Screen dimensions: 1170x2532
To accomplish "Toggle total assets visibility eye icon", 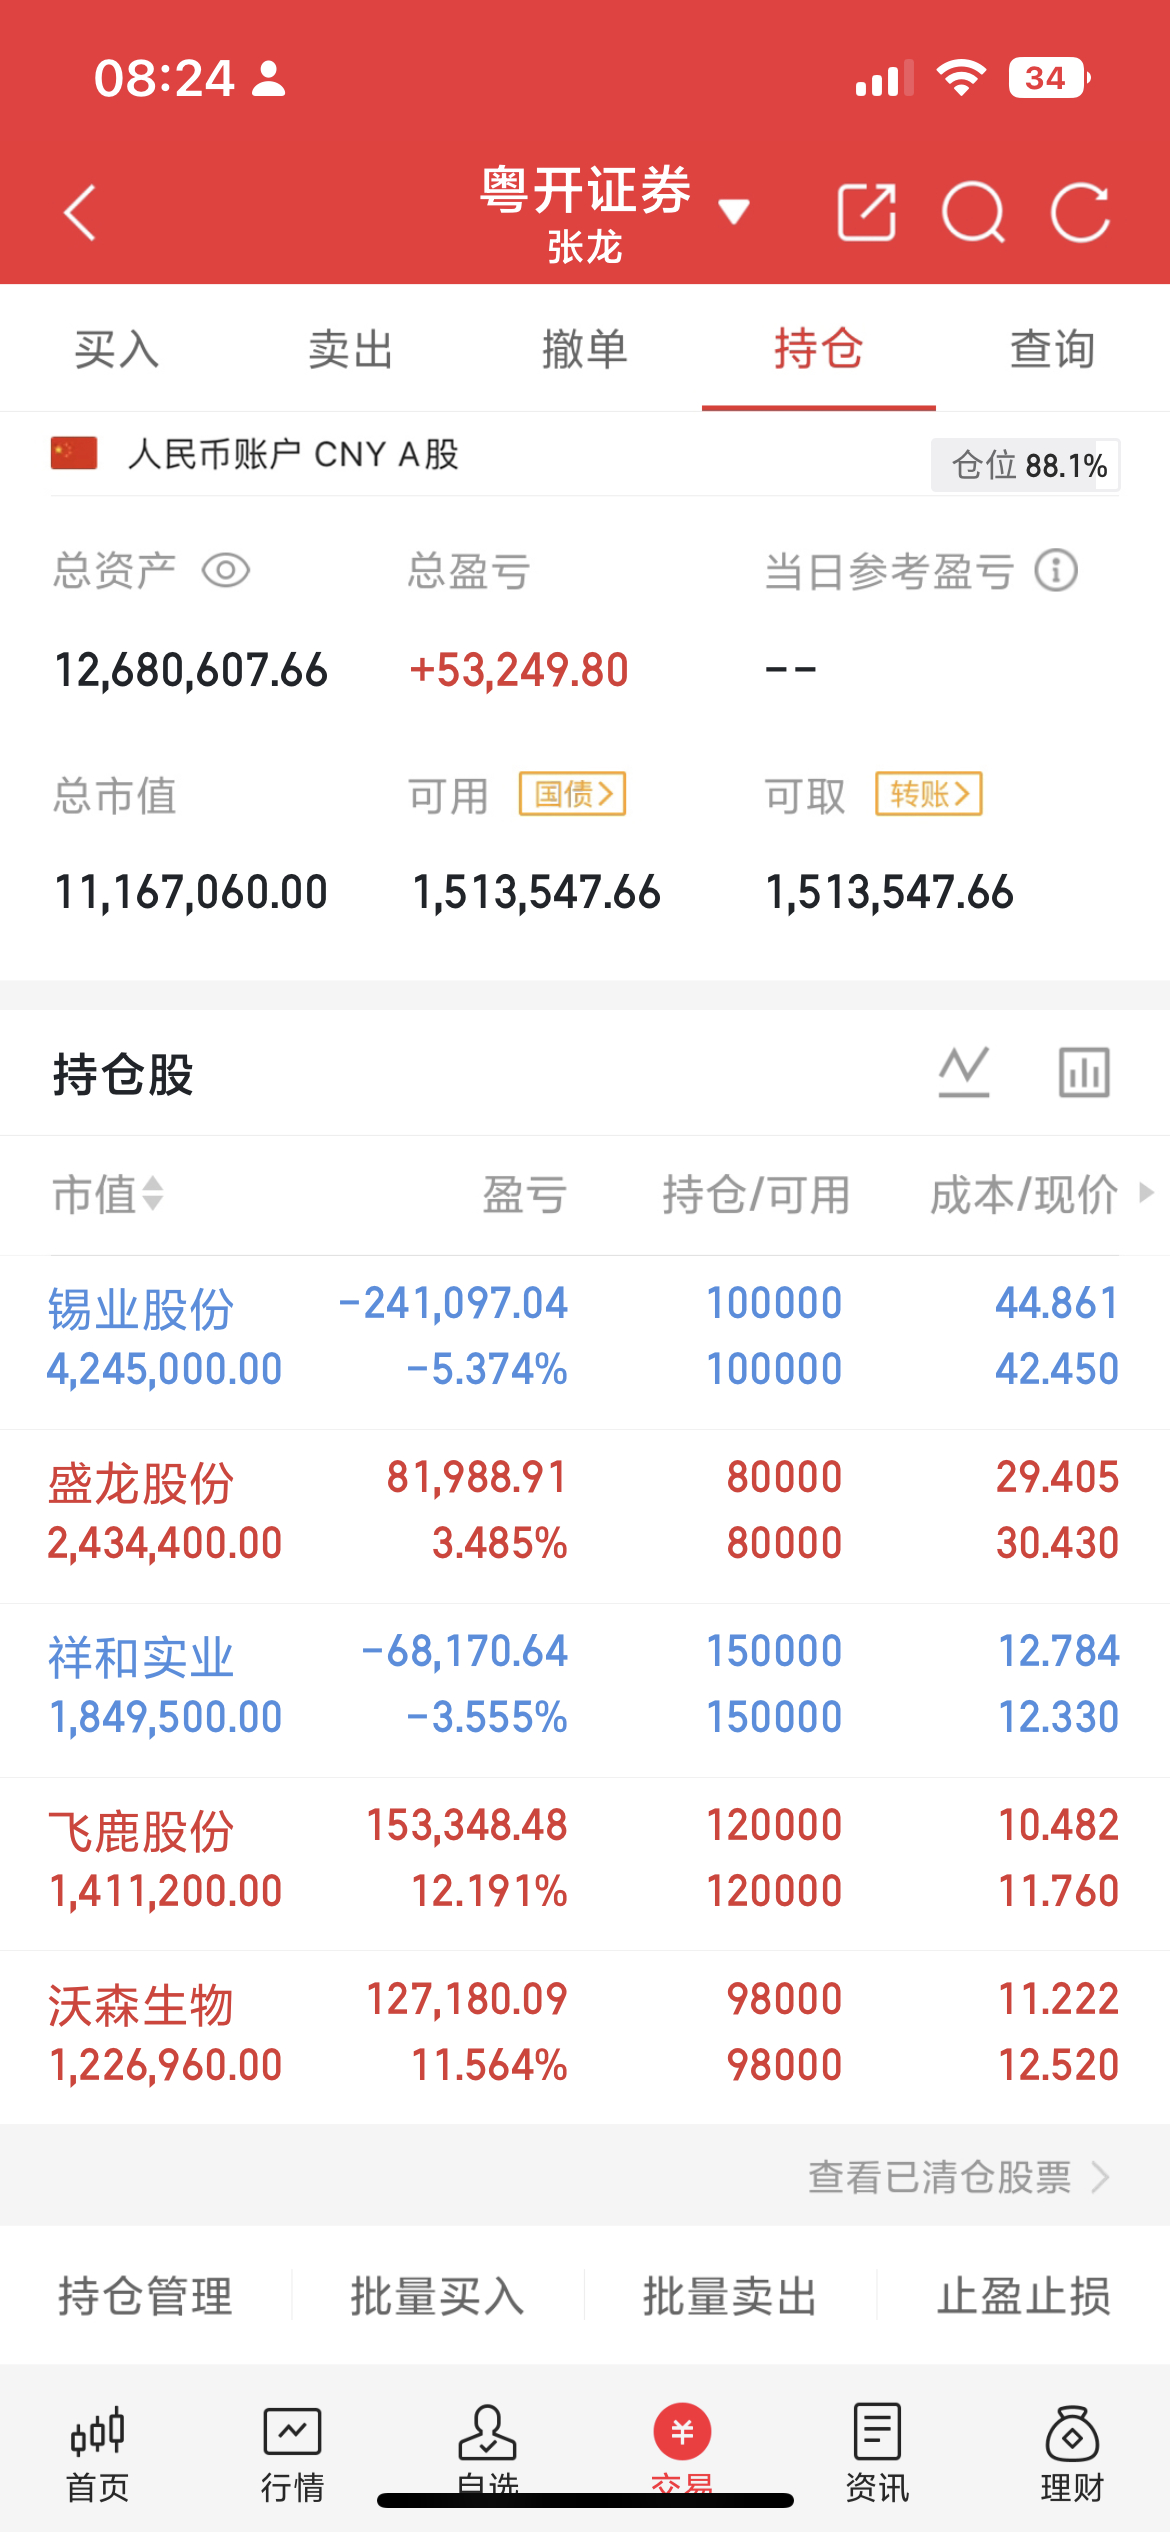I will (226, 571).
